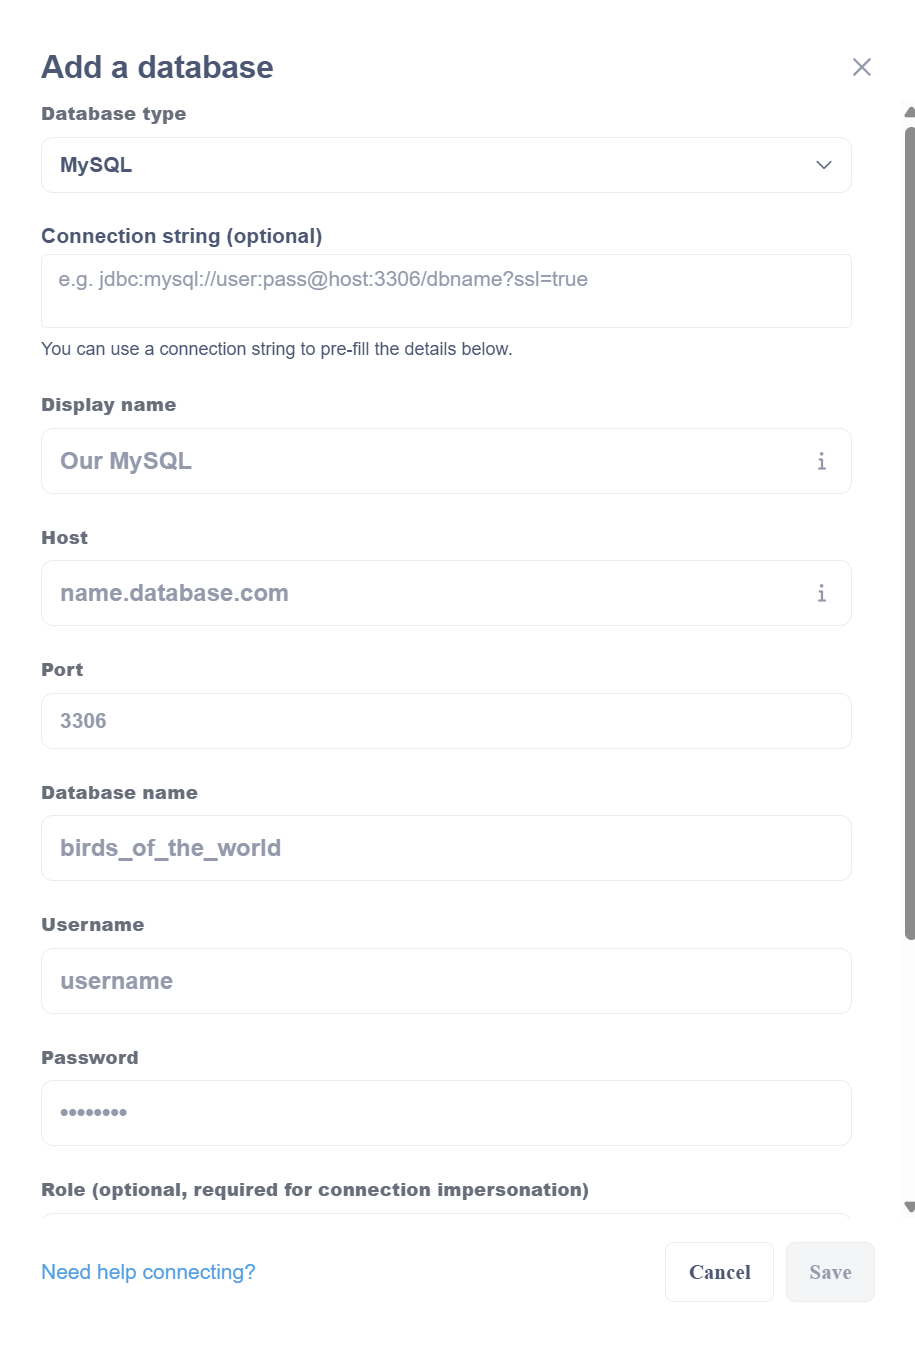Open the Database type dropdown showing MySQL
915x1345 pixels.
[445, 165]
